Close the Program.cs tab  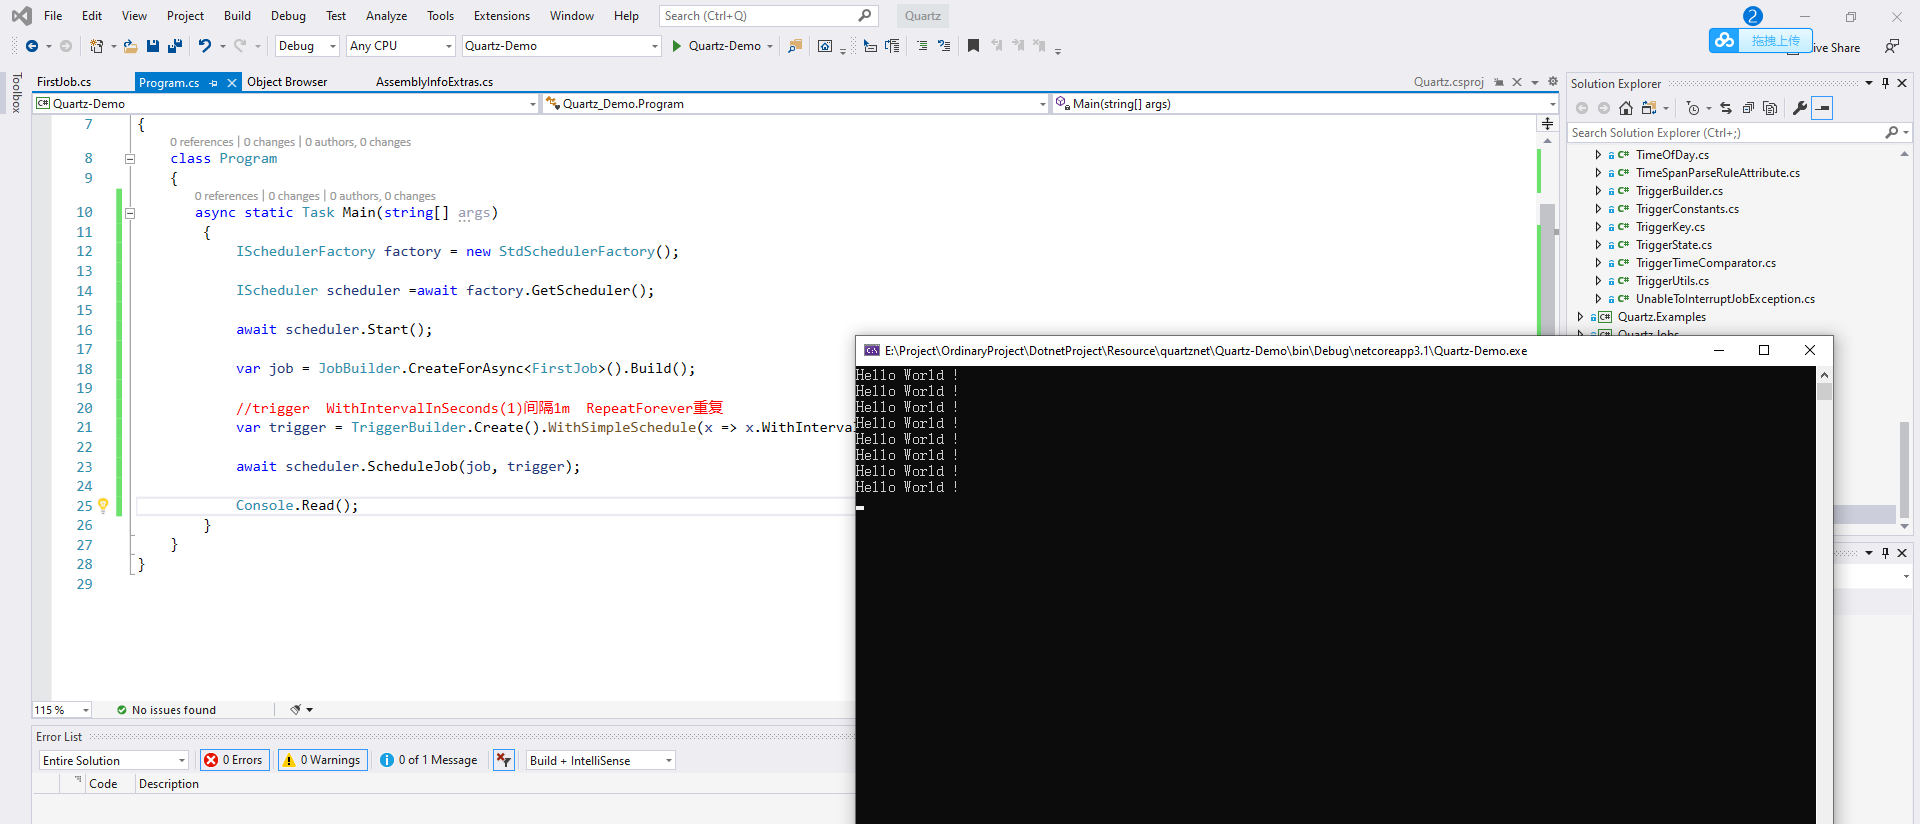[x=232, y=83]
